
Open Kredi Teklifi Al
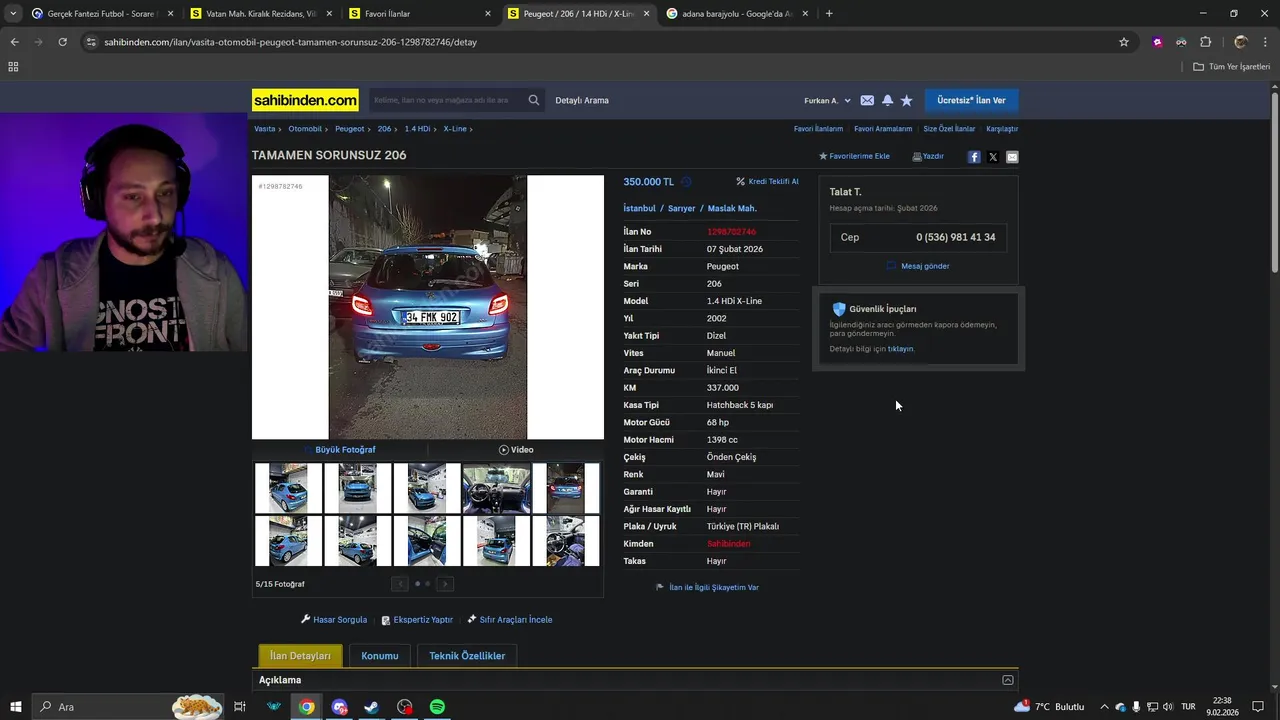pos(767,182)
